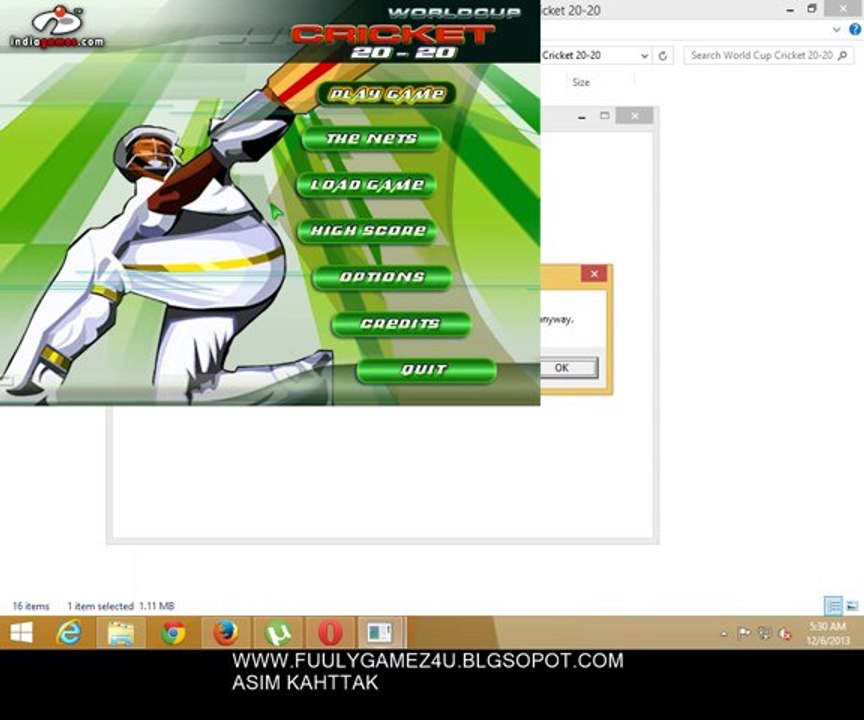864x720 pixels.
Task: Launch Google Chrome from taskbar
Action: pos(173,633)
